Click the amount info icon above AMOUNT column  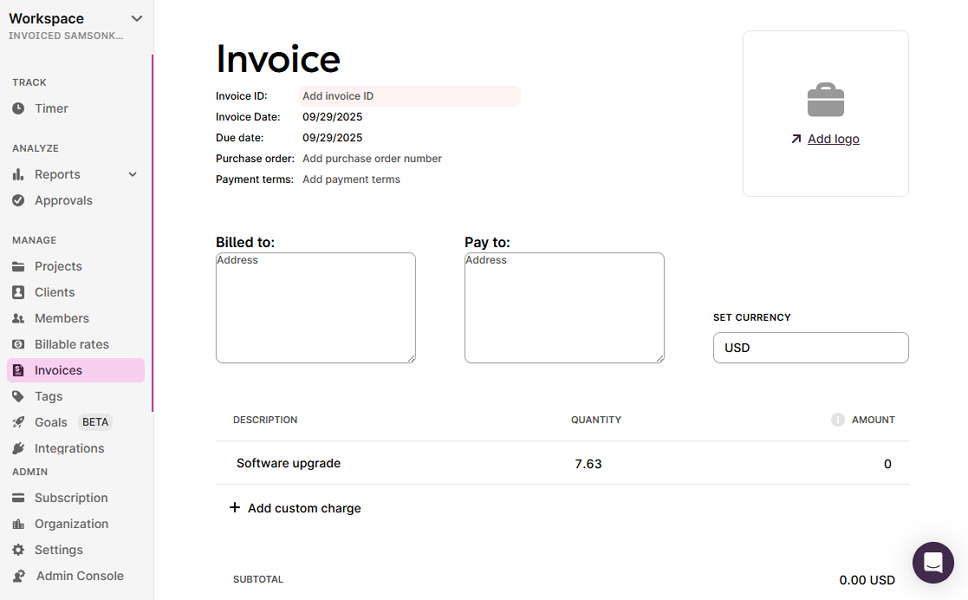pyautogui.click(x=837, y=419)
